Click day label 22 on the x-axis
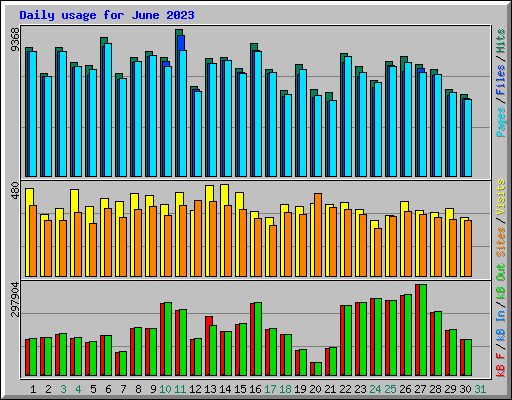Screen dimensions: 512x400 pyautogui.click(x=345, y=389)
